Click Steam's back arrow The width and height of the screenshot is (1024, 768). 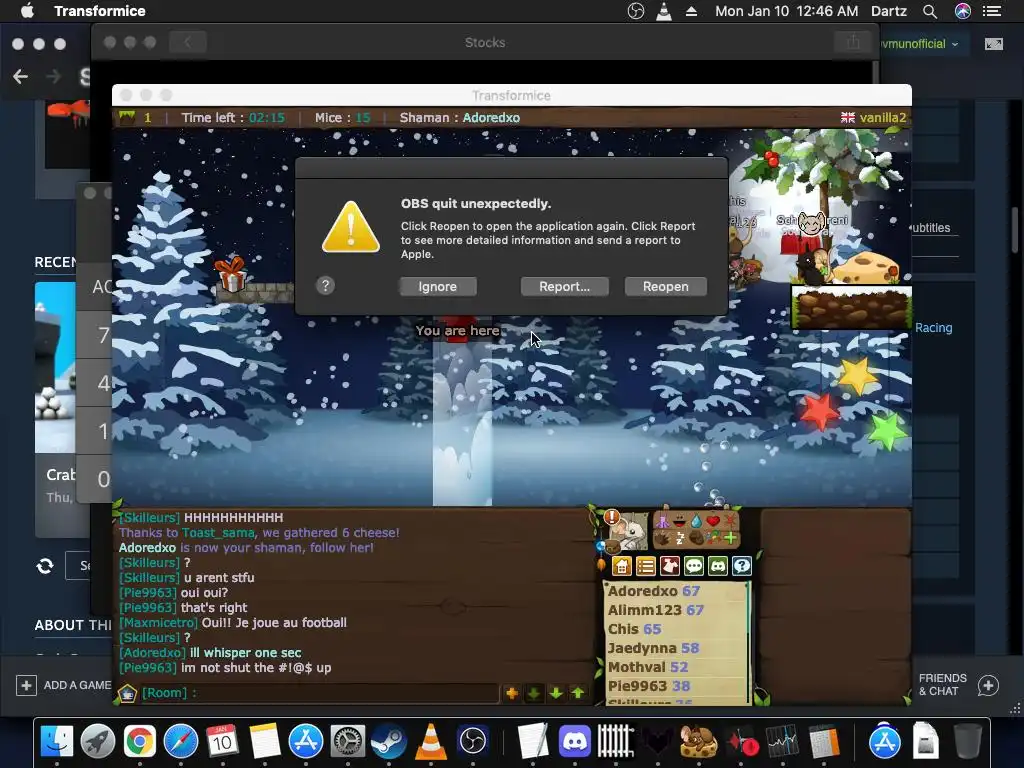(x=20, y=77)
